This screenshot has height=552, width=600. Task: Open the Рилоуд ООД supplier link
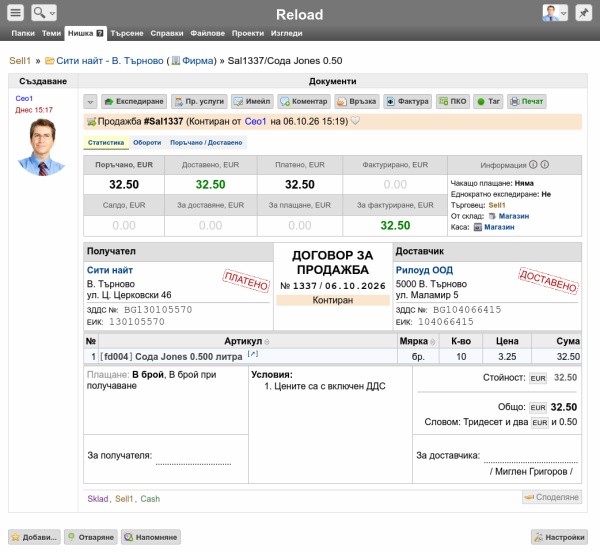tap(424, 270)
